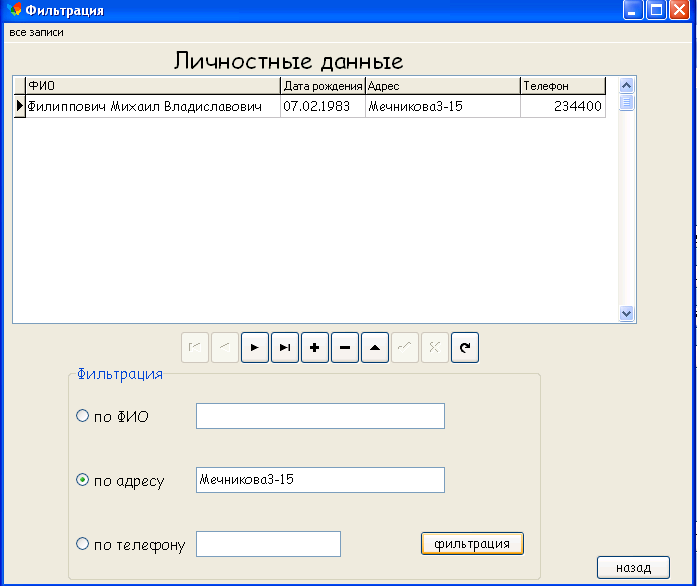Select the 'по адресу' radio button
This screenshot has width=697, height=586.
83,480
